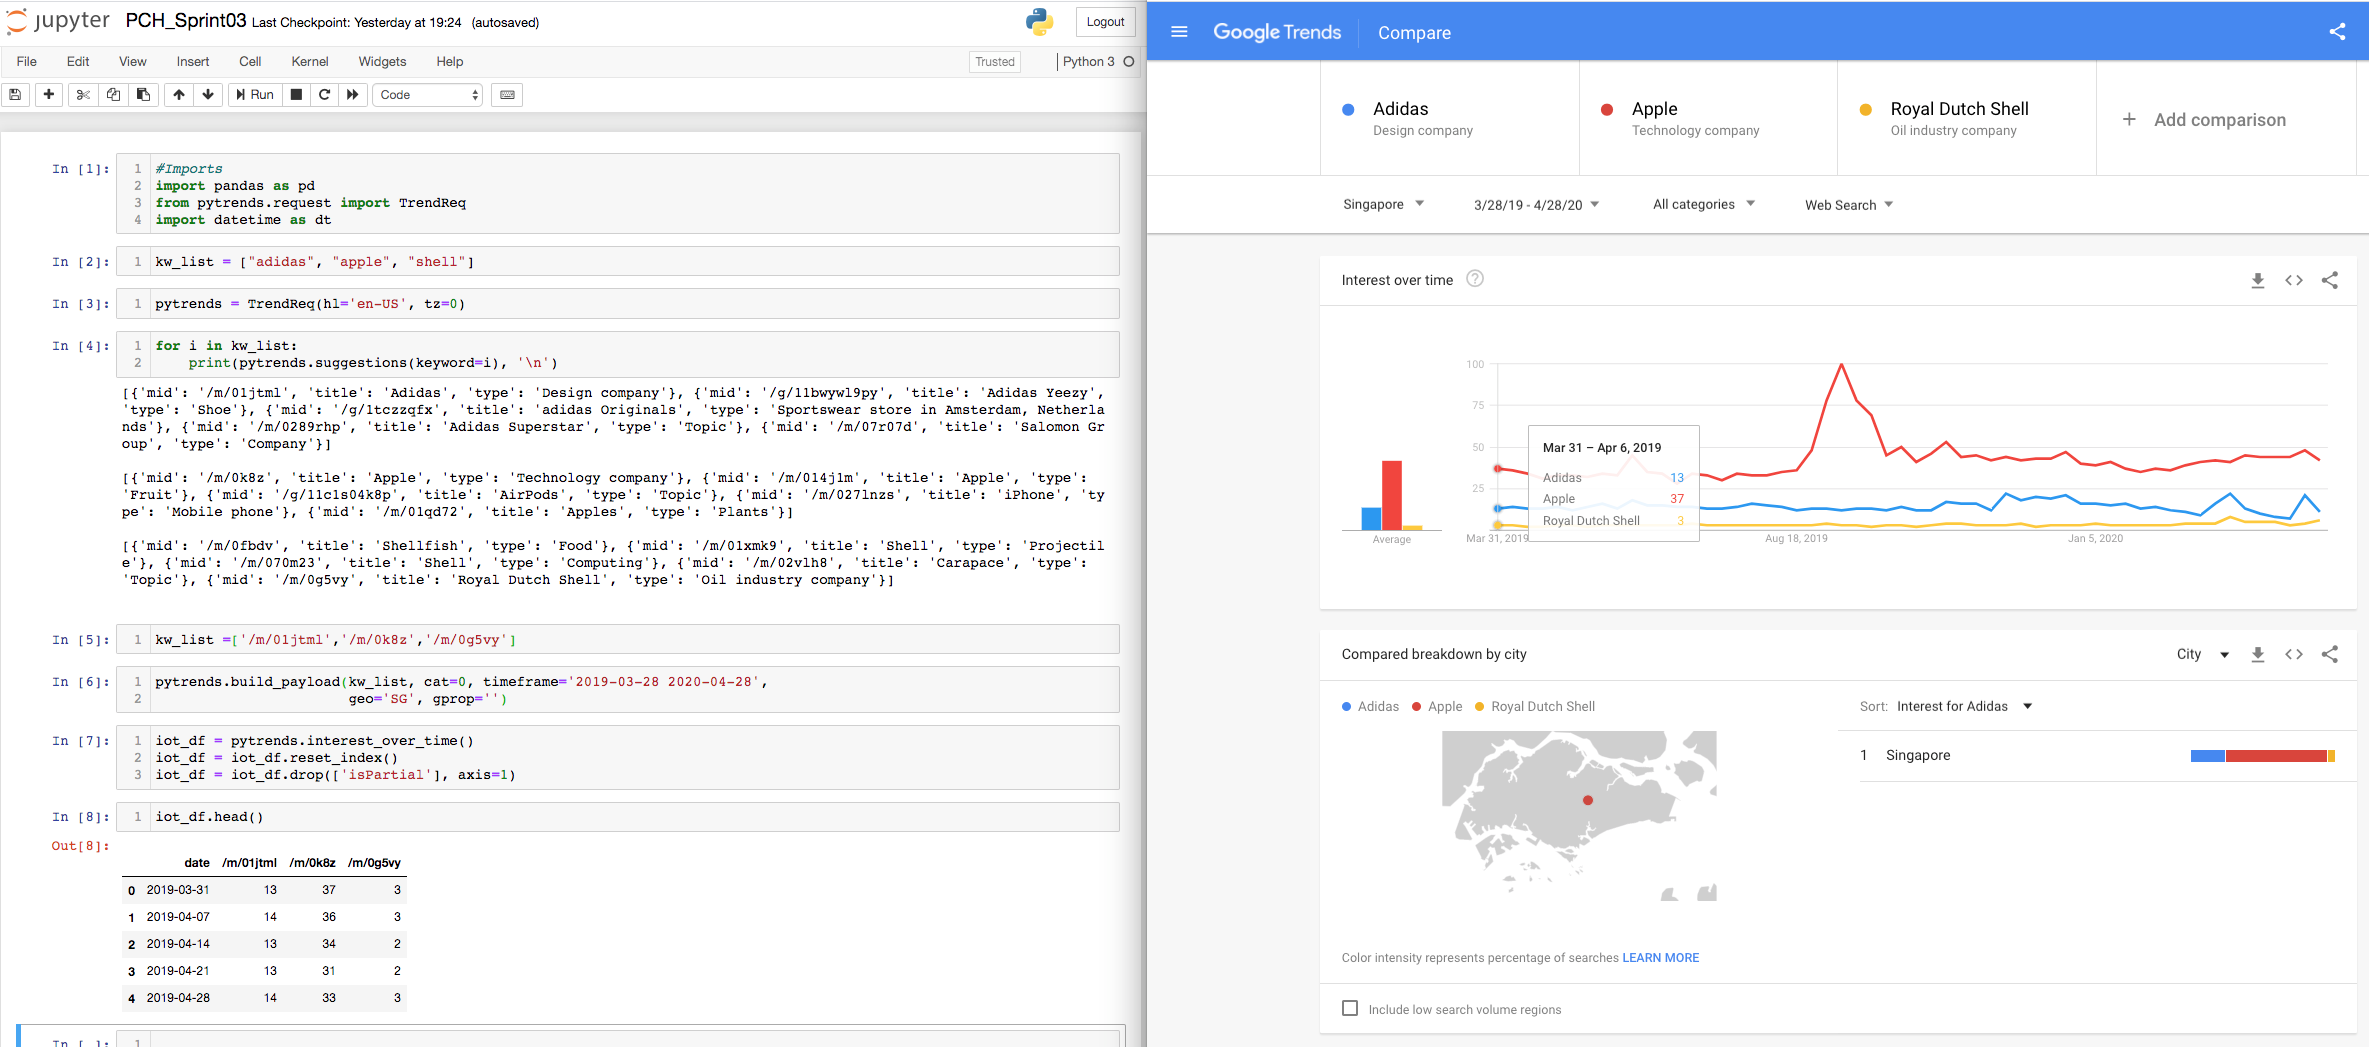The image size is (2369, 1047).
Task: Click the Apple average bar in chart
Action: click(x=1392, y=495)
